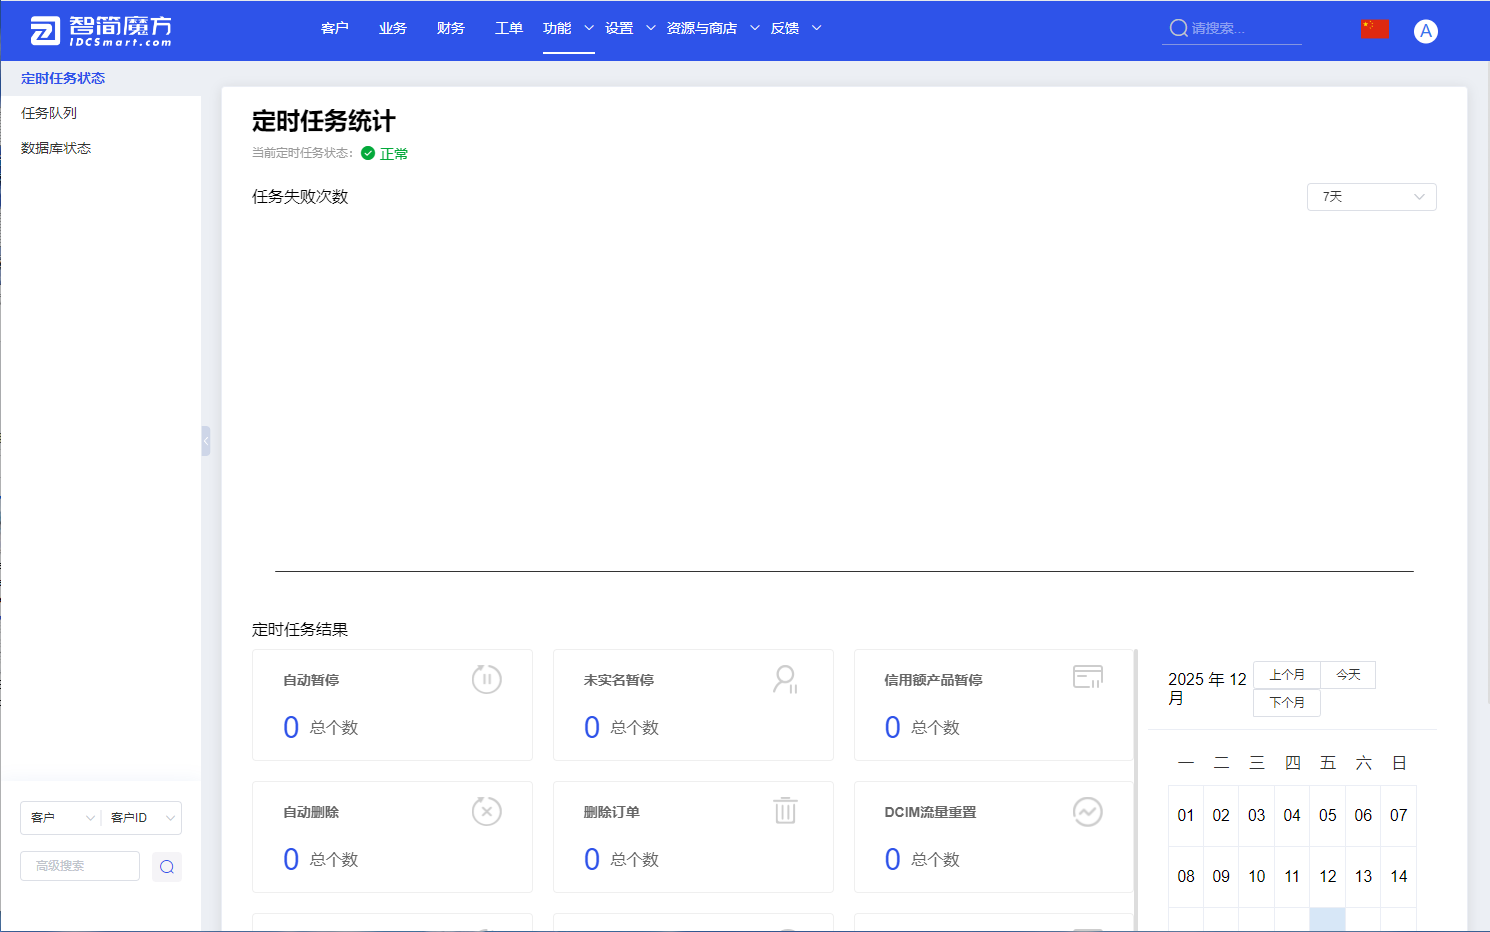Click the DCIM traffic reset chart icon
This screenshot has height=932, width=1490.
[x=1087, y=811]
